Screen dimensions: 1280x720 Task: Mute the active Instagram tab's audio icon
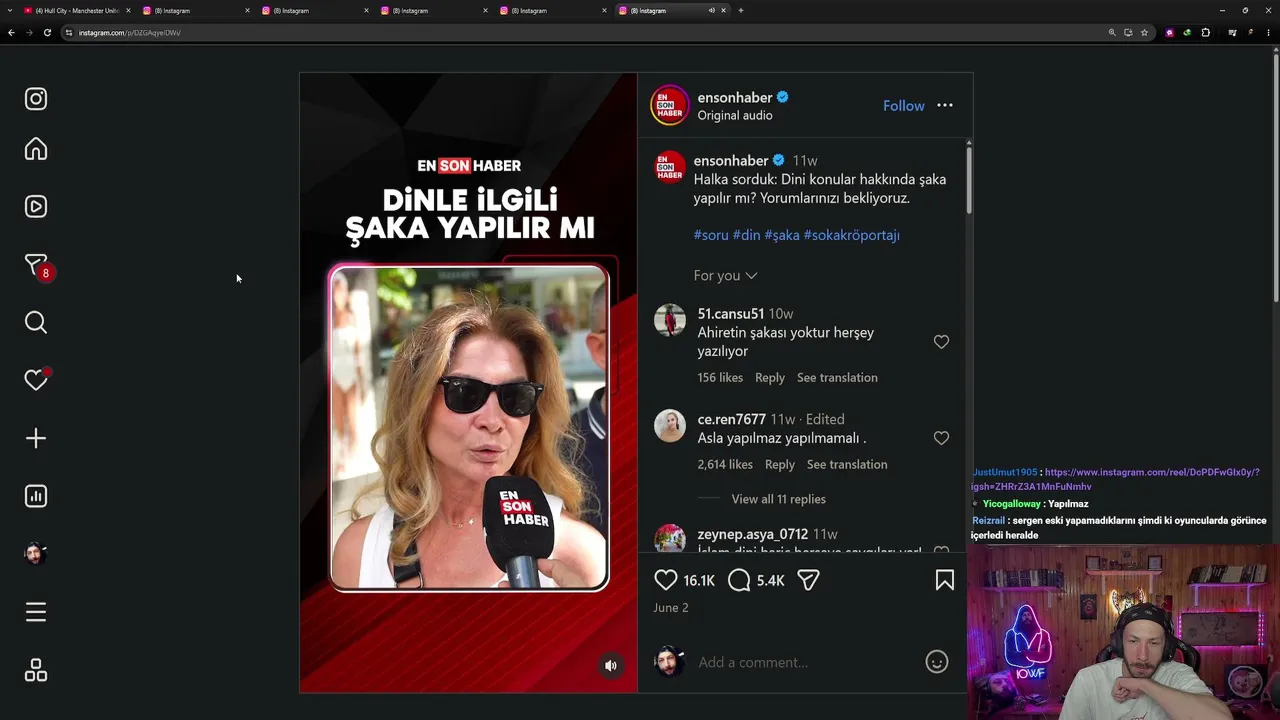tap(712, 10)
